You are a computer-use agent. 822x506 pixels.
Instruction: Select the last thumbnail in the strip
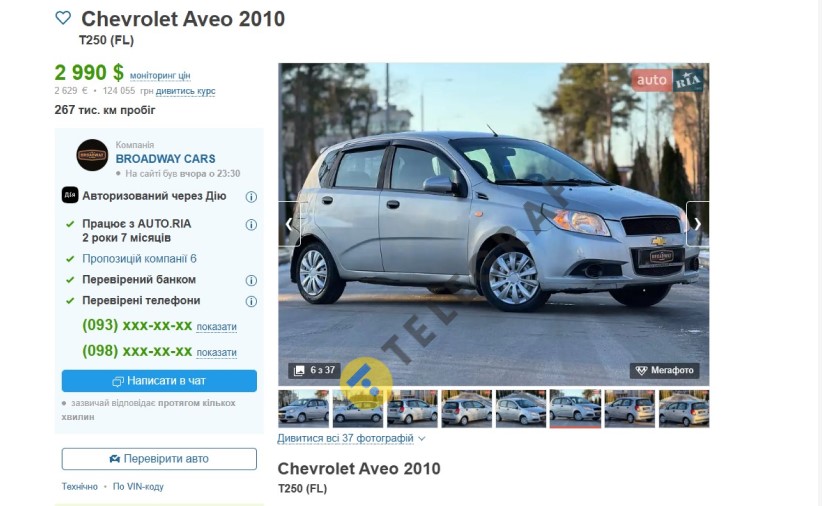(x=684, y=408)
